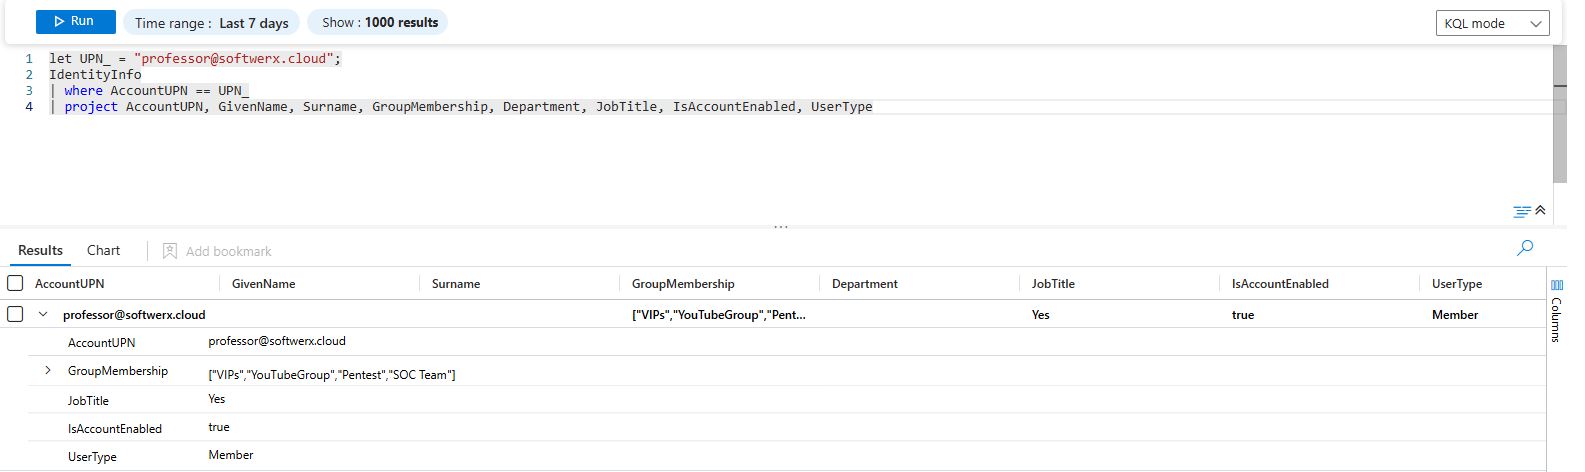This screenshot has width=1585, height=472.
Task: Collapse the query editor with double chevron
Action: tap(1540, 210)
